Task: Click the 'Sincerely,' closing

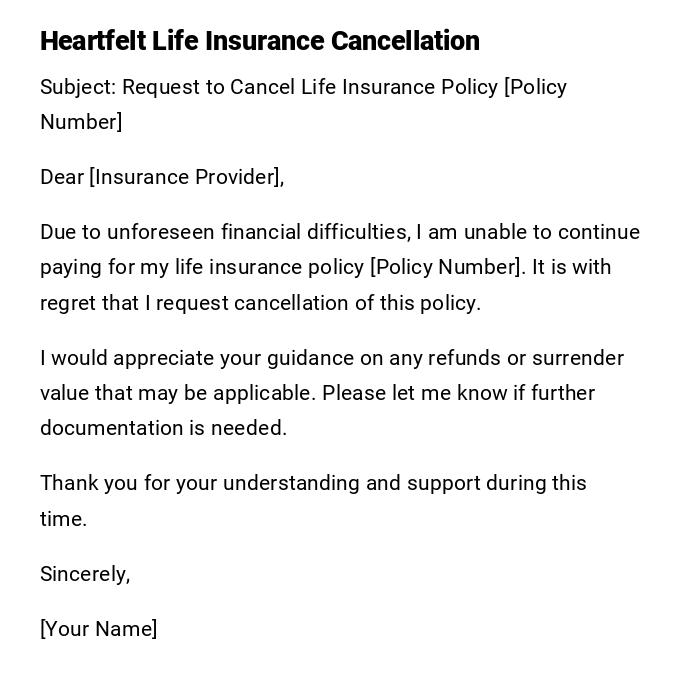Action: click(x=85, y=574)
